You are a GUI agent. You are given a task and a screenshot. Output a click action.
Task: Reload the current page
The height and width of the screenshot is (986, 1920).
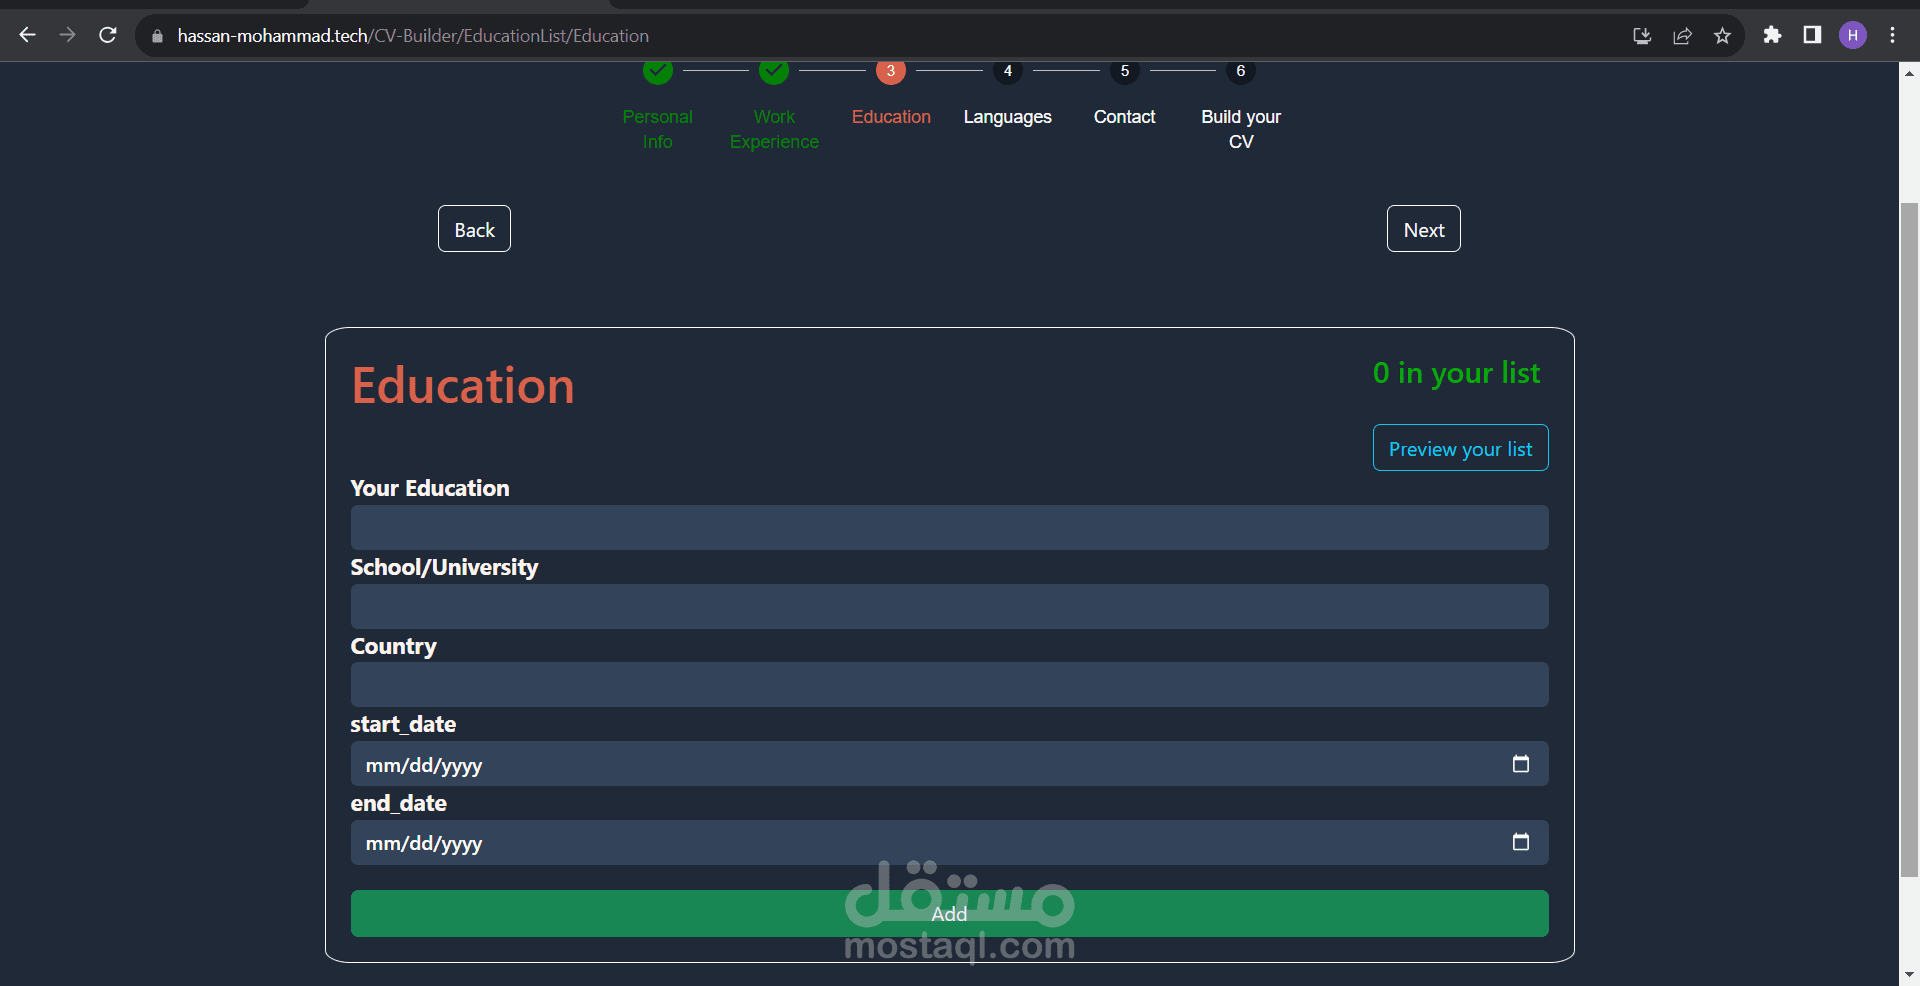coord(108,35)
